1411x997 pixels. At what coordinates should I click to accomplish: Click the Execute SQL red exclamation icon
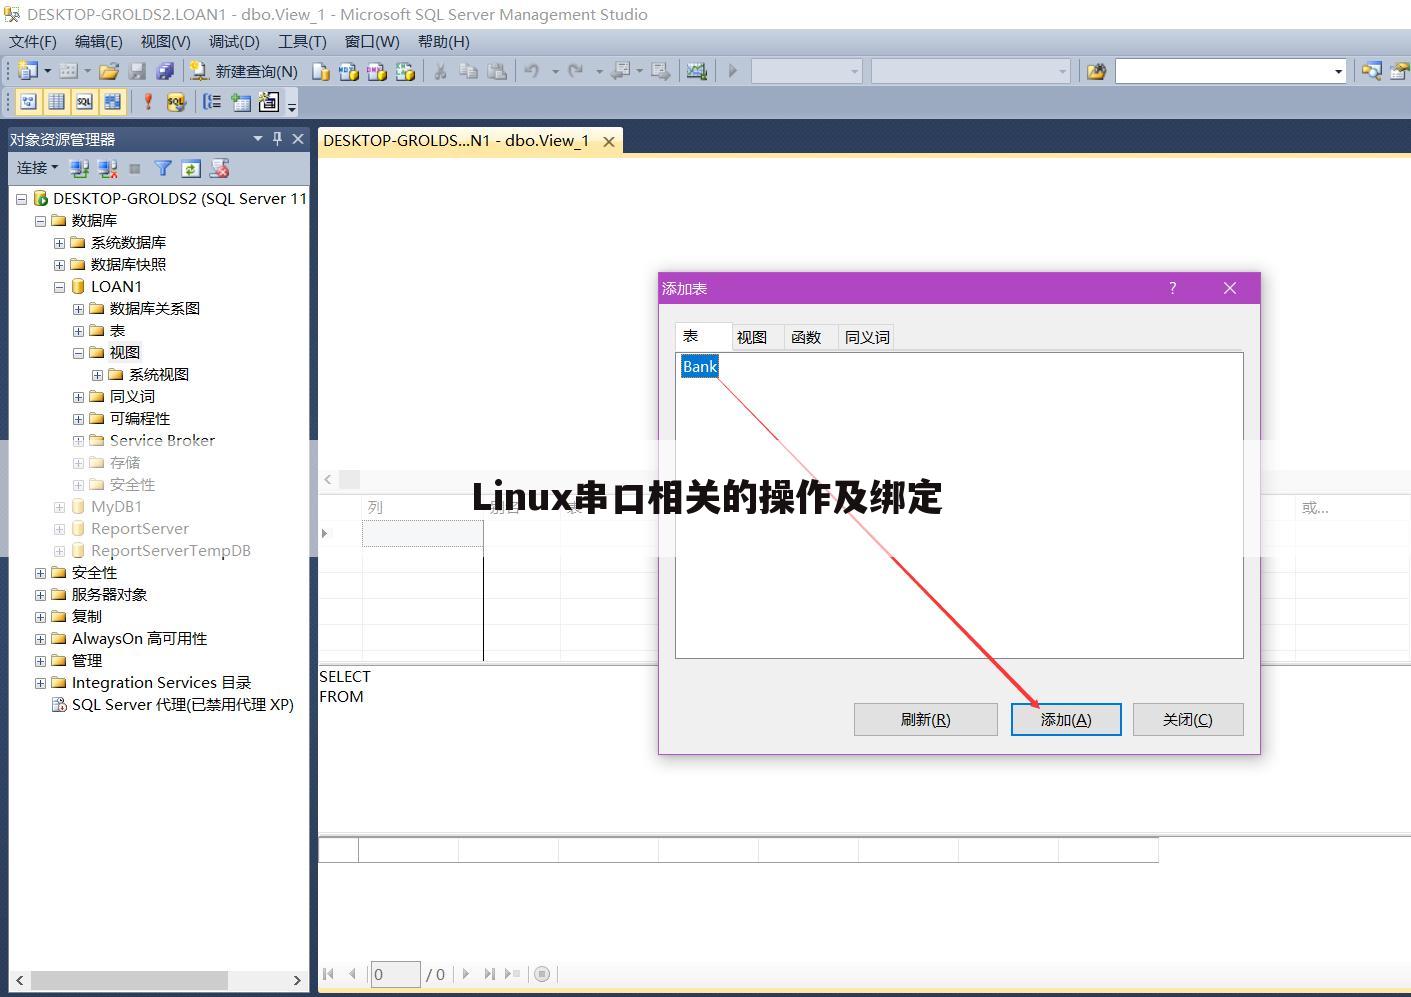[x=148, y=101]
